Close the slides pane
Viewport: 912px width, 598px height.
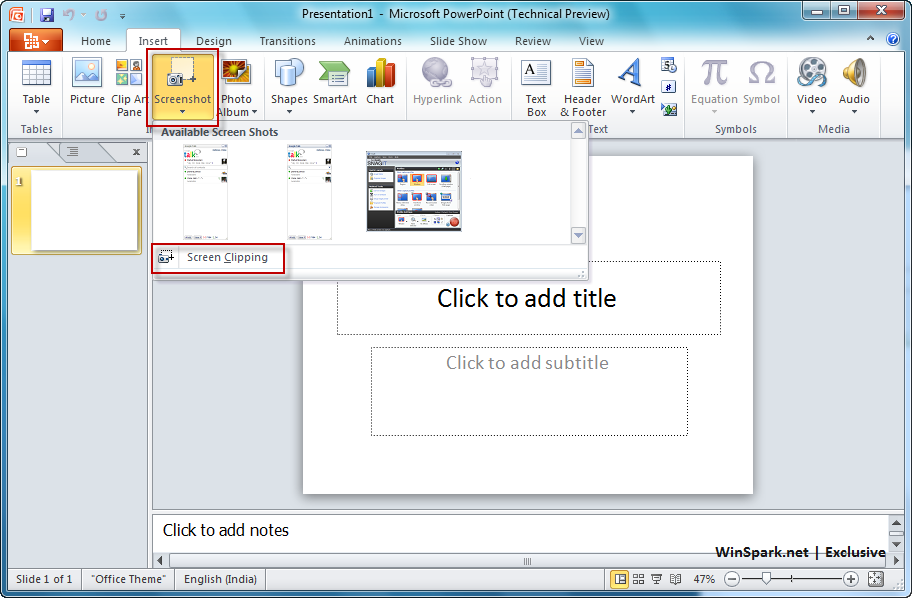click(136, 152)
